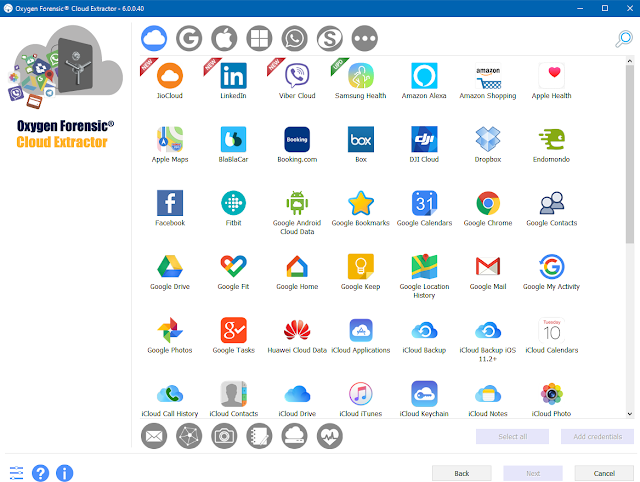
Task: Filter services by Google category
Action: (x=189, y=38)
